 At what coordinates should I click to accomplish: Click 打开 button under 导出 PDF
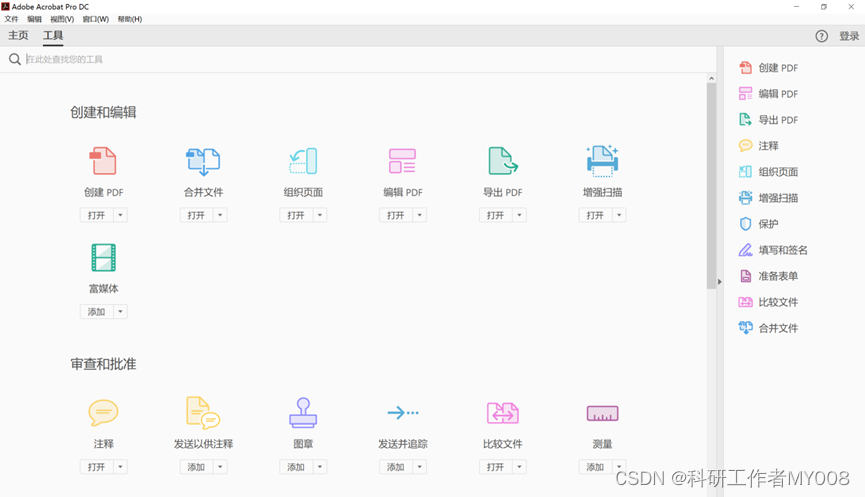click(496, 215)
